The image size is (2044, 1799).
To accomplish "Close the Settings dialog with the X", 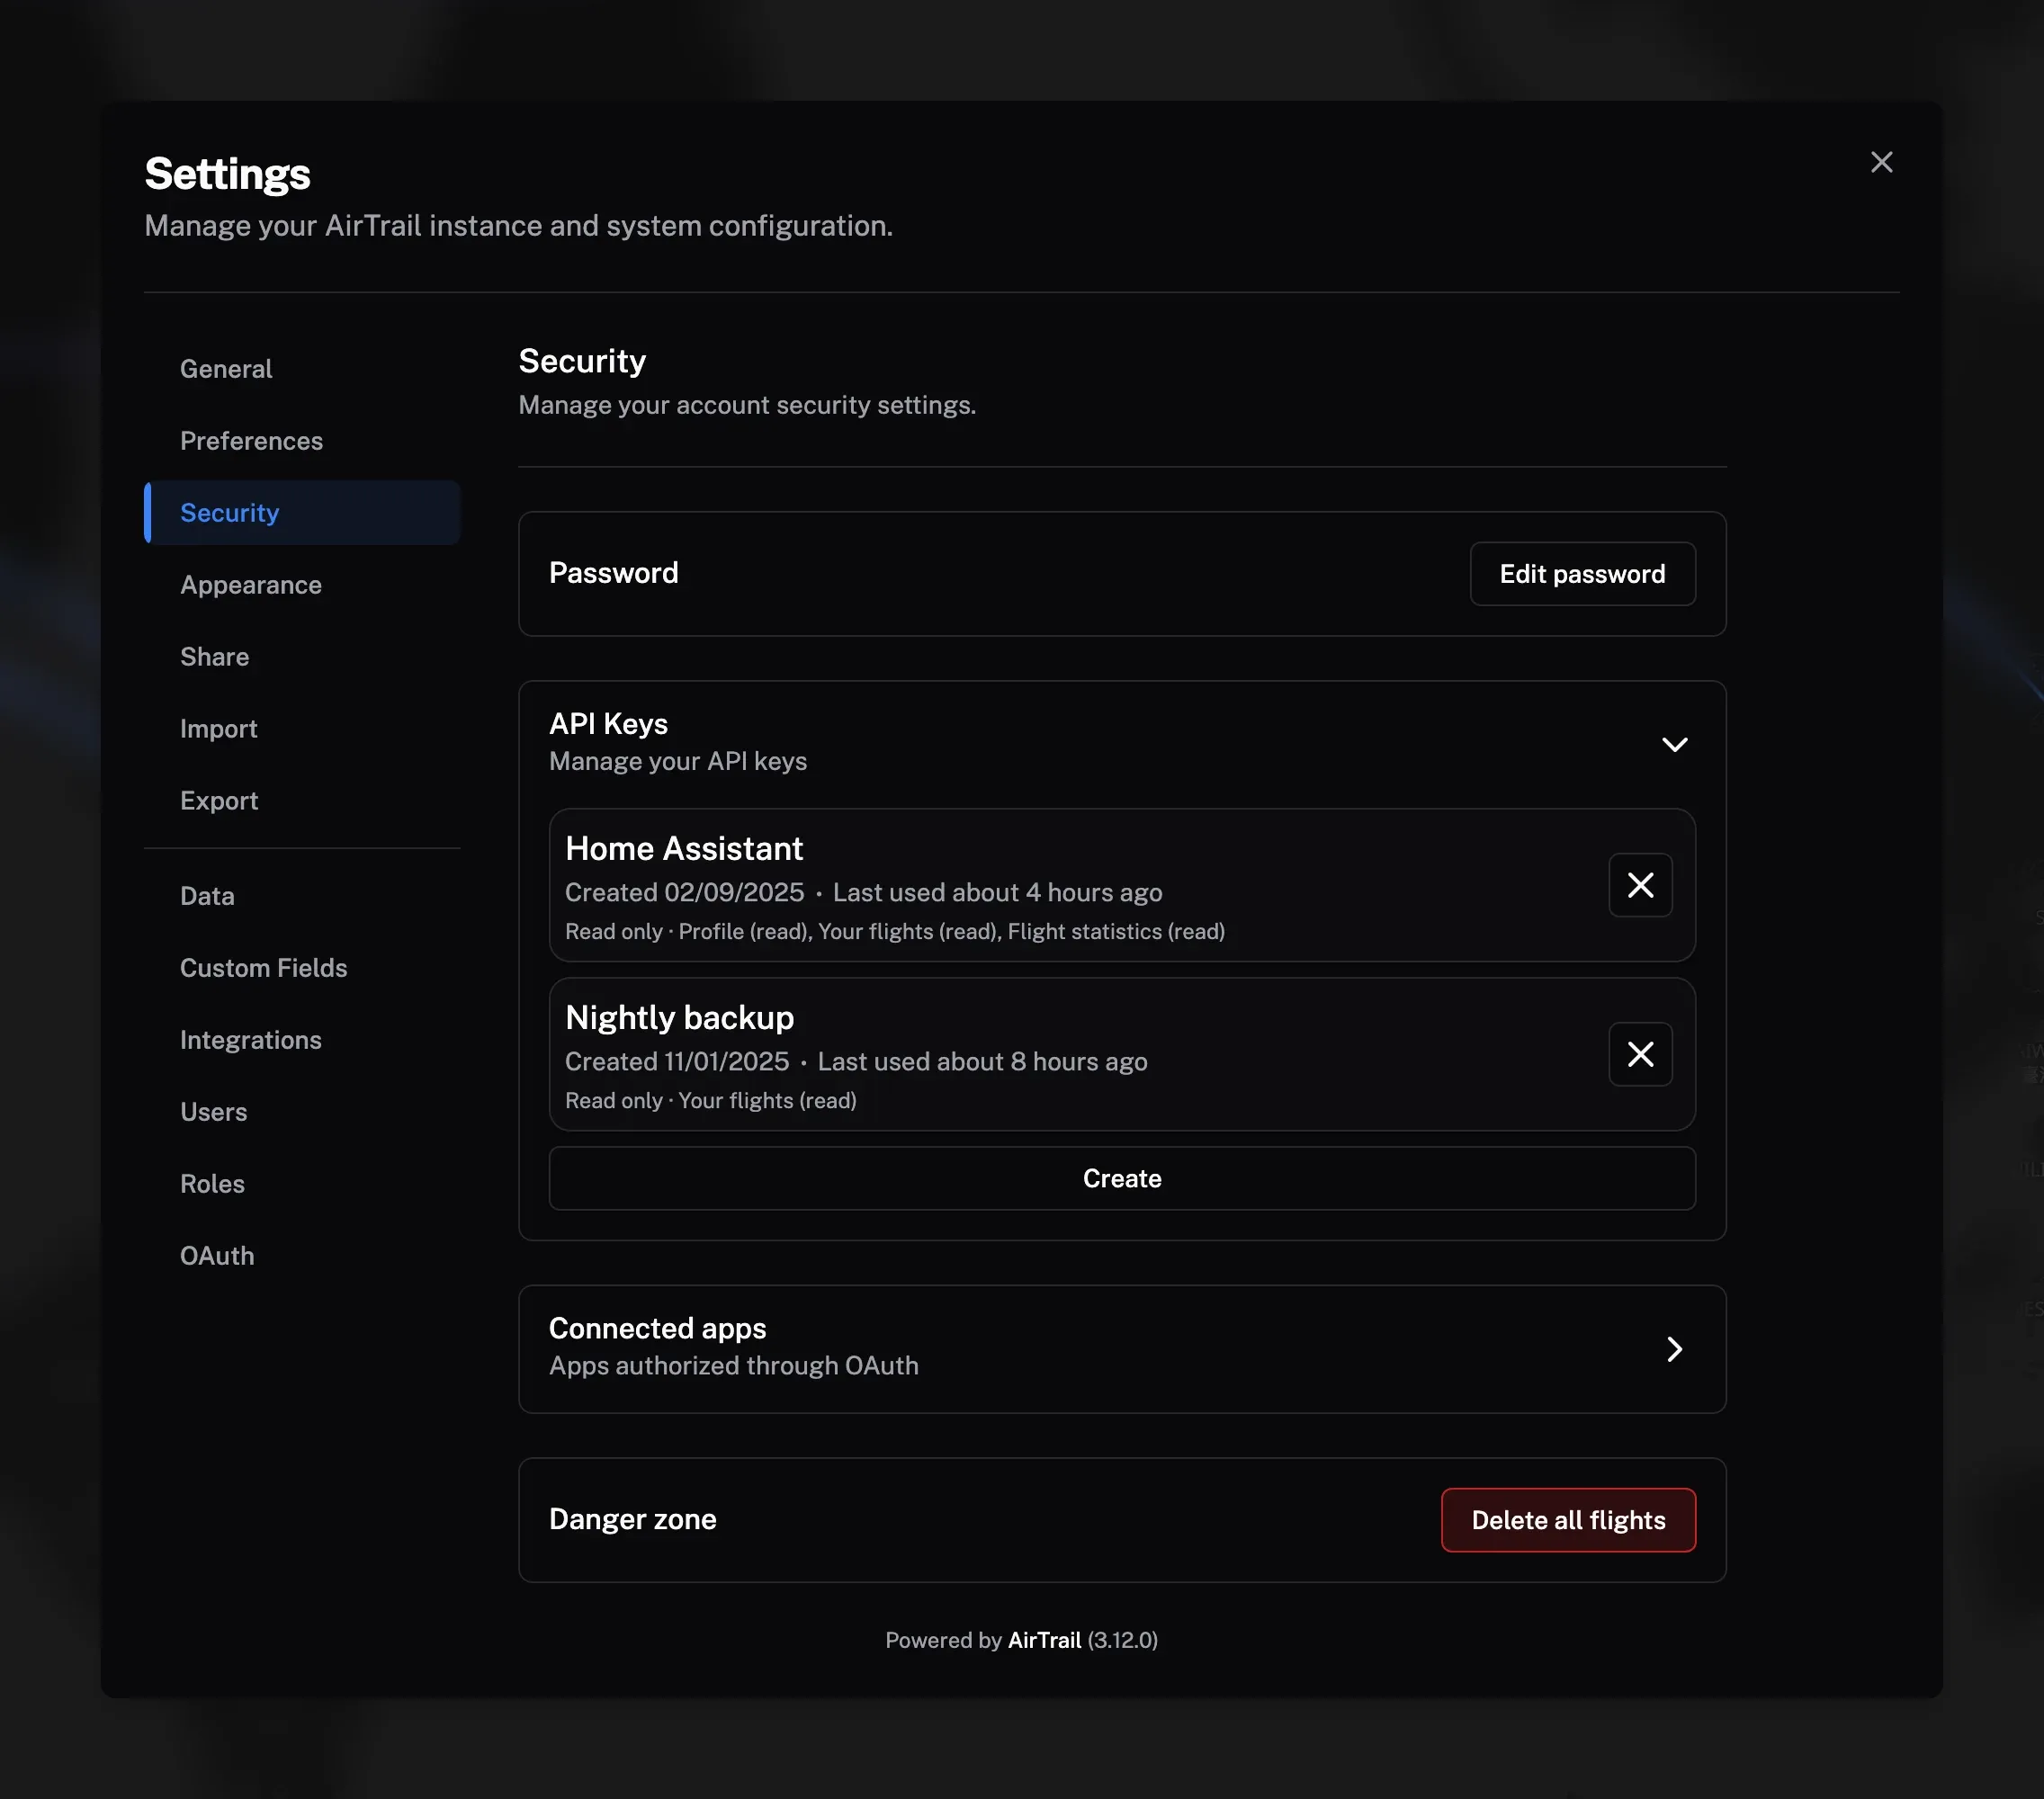I will [x=1881, y=162].
